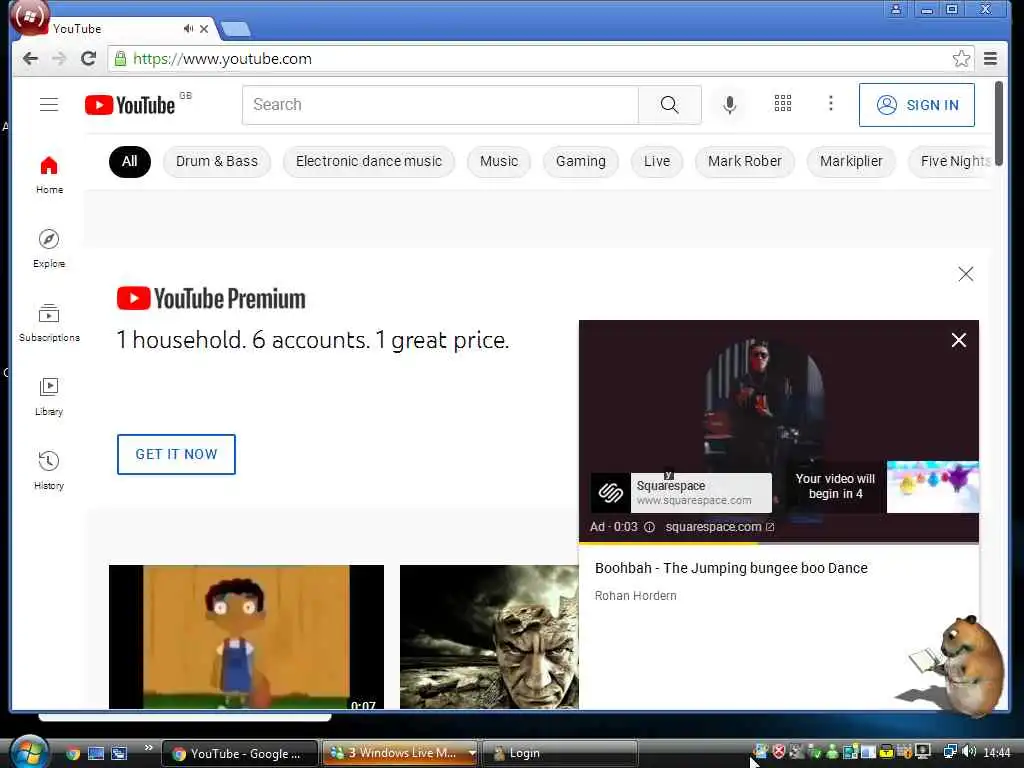The height and width of the screenshot is (768, 1024).
Task: Open Explore in the sidebar
Action: (x=49, y=249)
